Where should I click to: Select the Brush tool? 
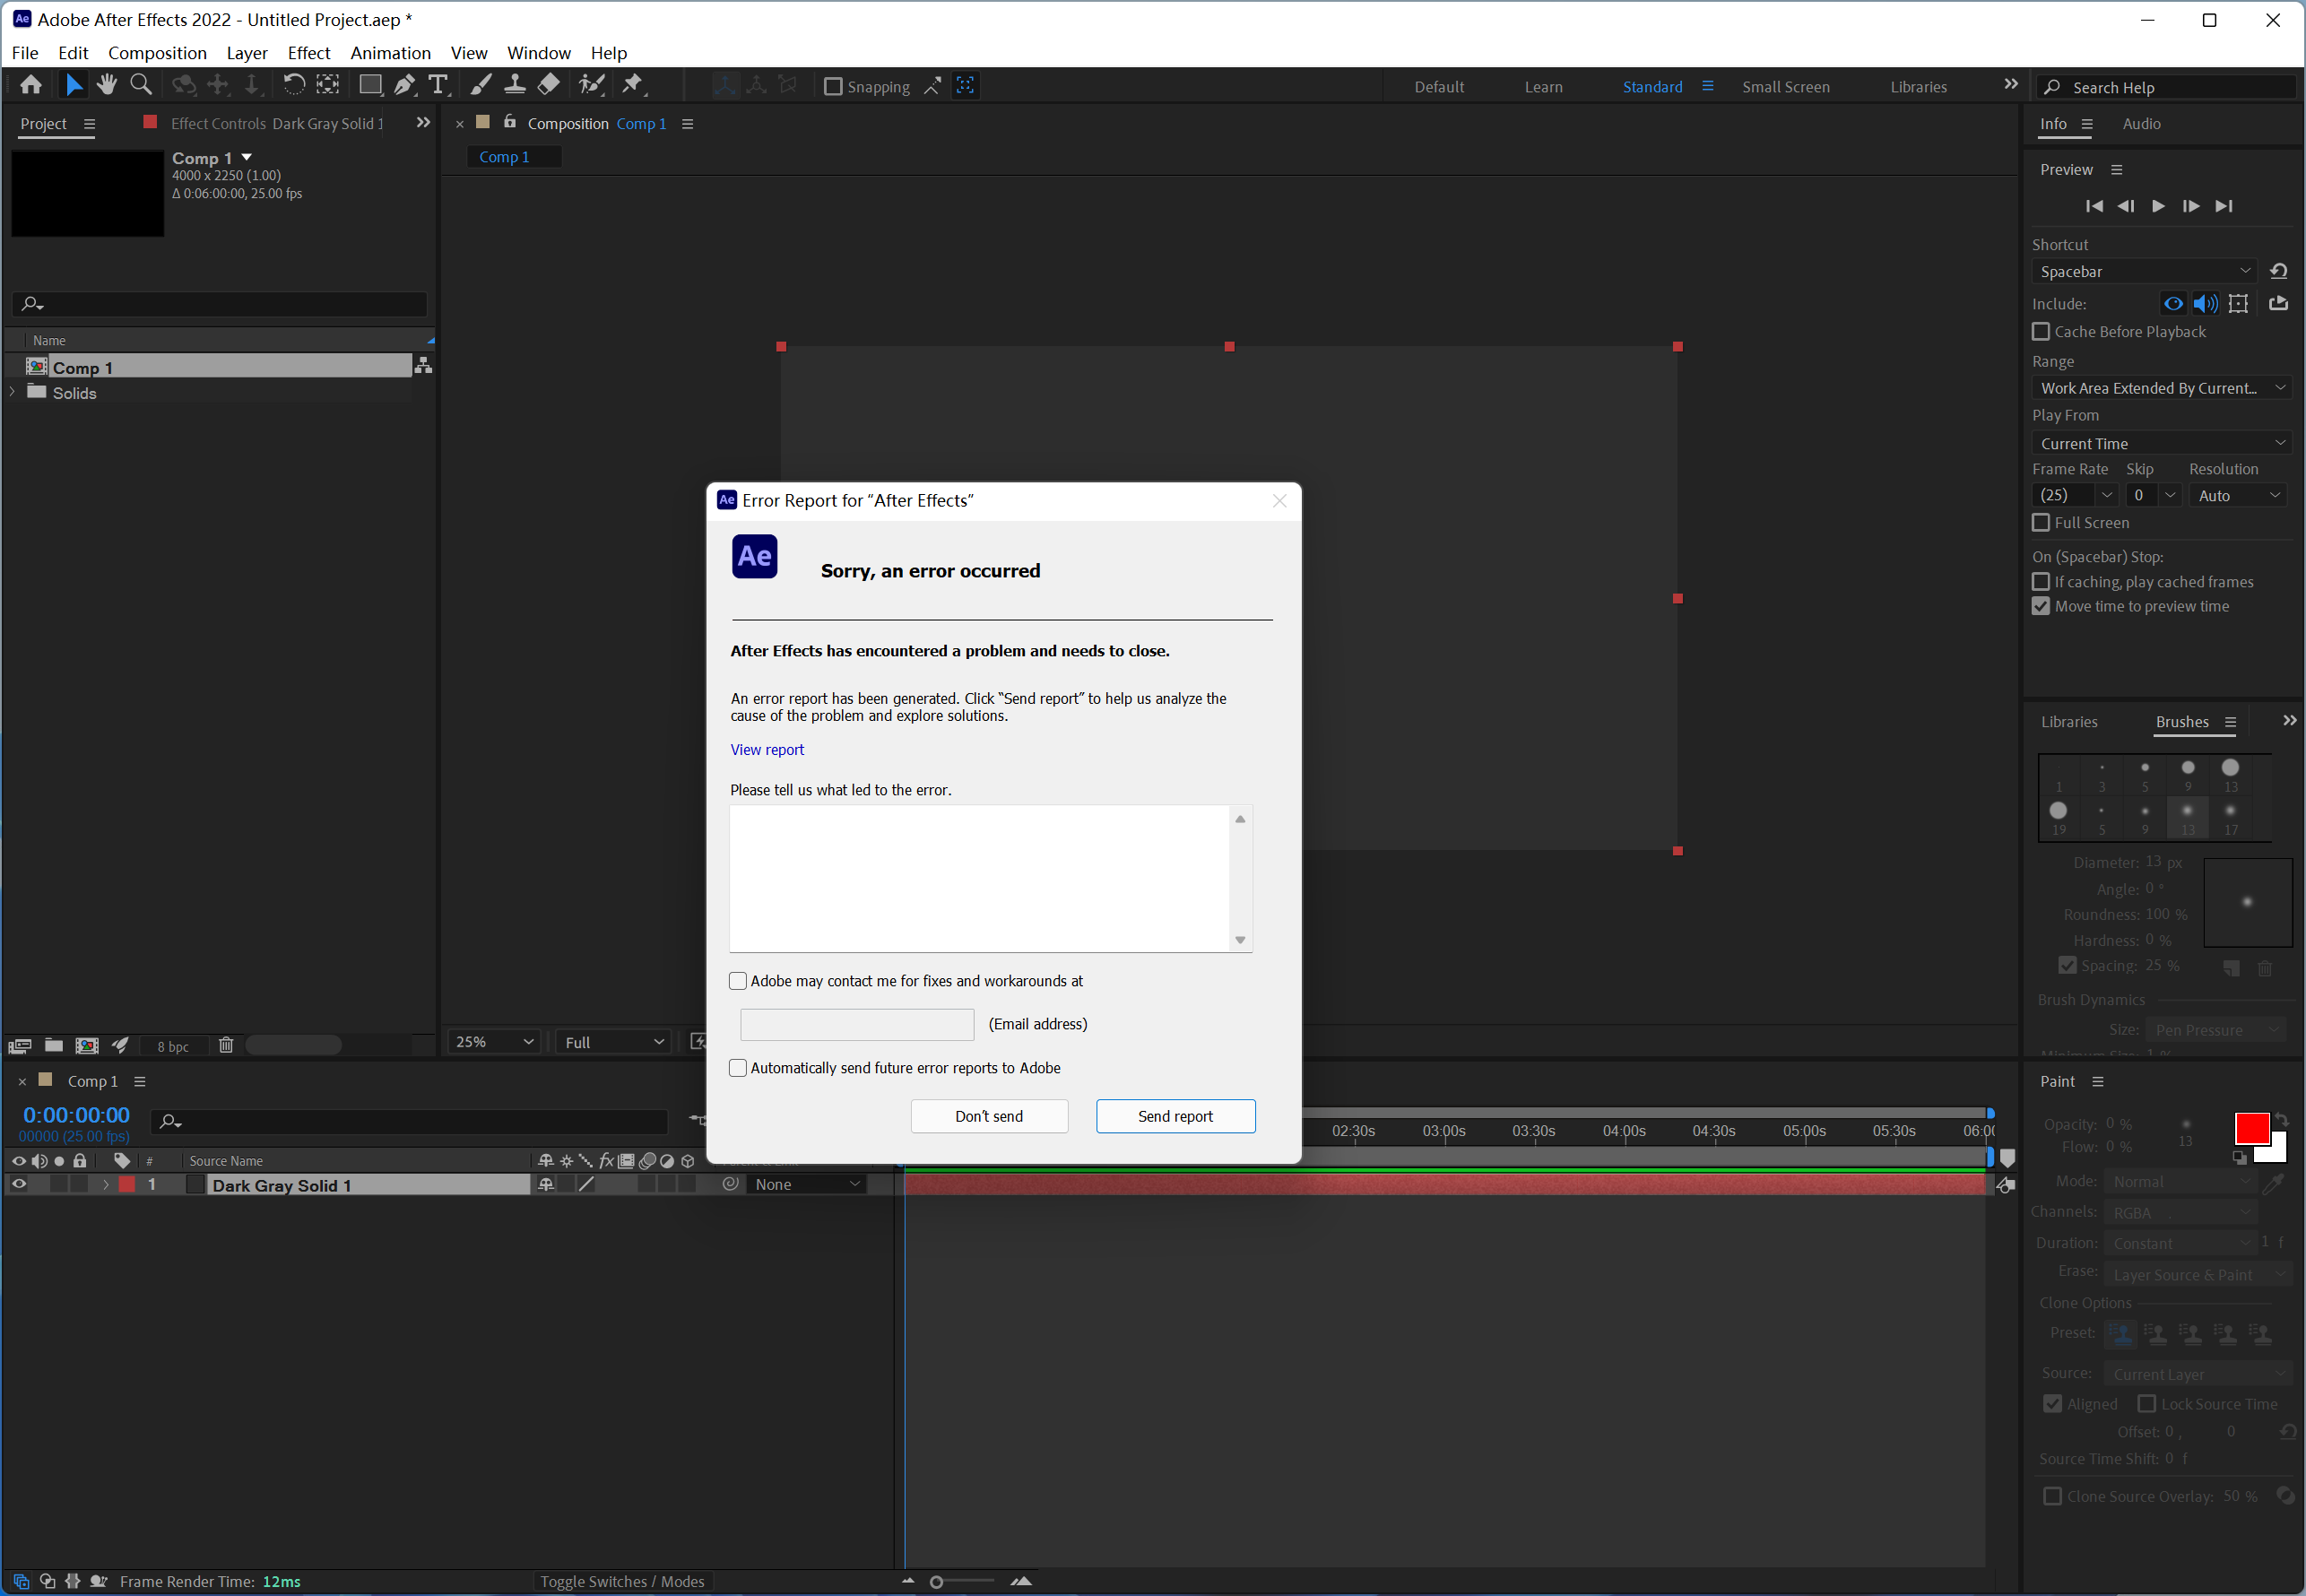point(481,85)
